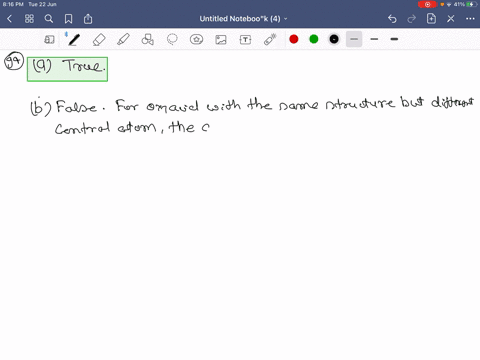
Task: Close editing mode with the X icon
Action: (451, 19)
